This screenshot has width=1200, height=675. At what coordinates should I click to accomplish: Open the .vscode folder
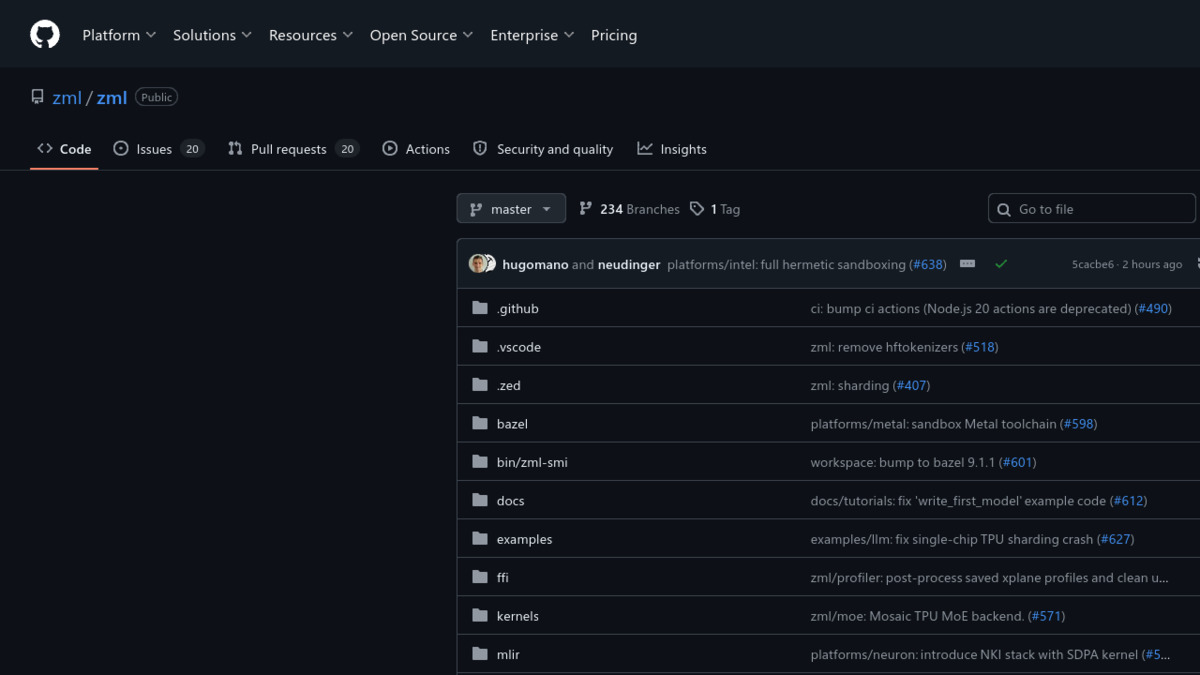(518, 346)
